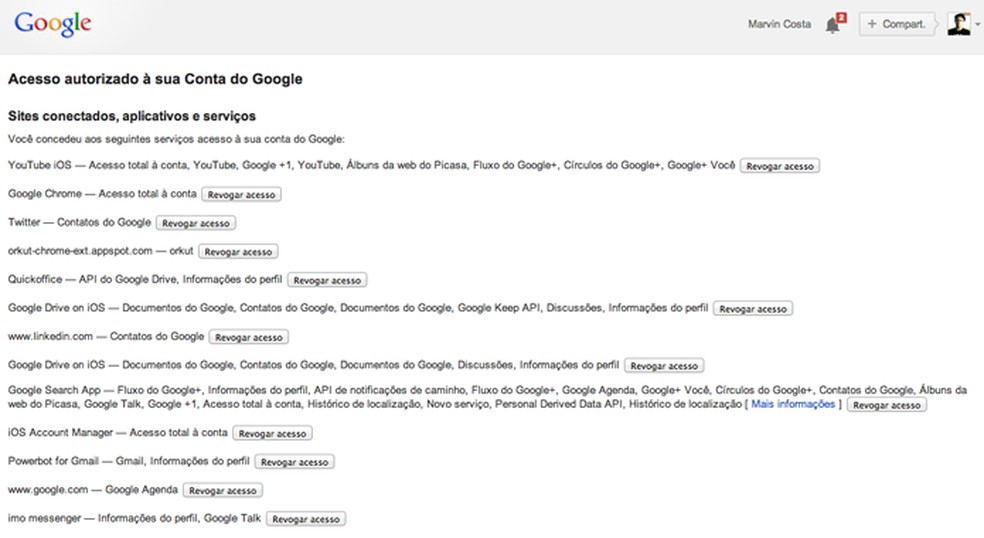Open the Mais informações link
The height and width of the screenshot is (538, 984).
[x=793, y=404]
